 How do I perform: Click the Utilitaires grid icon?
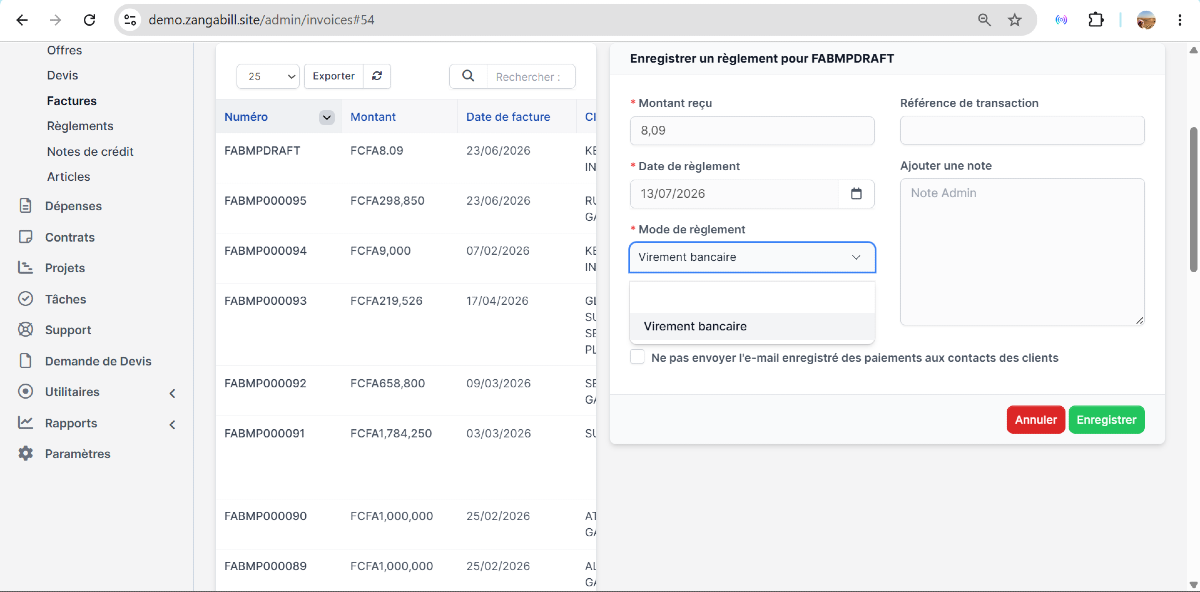[x=26, y=392]
